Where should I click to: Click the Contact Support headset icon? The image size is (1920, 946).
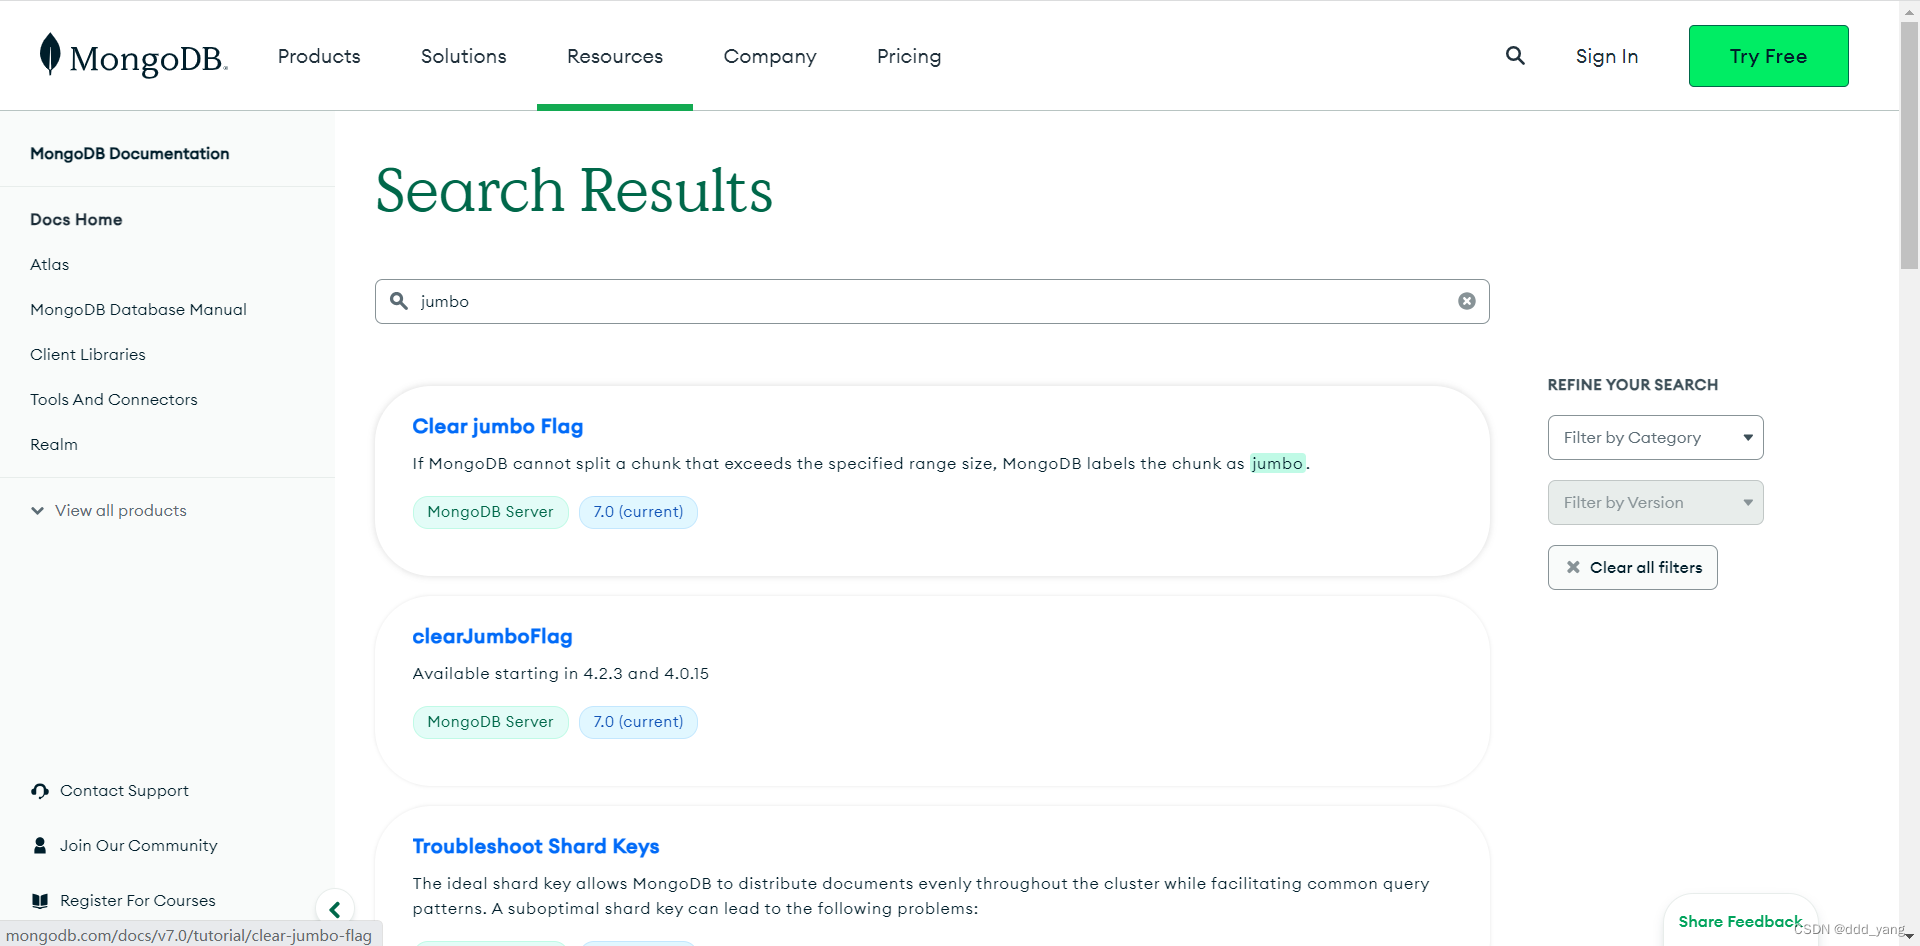(39, 790)
